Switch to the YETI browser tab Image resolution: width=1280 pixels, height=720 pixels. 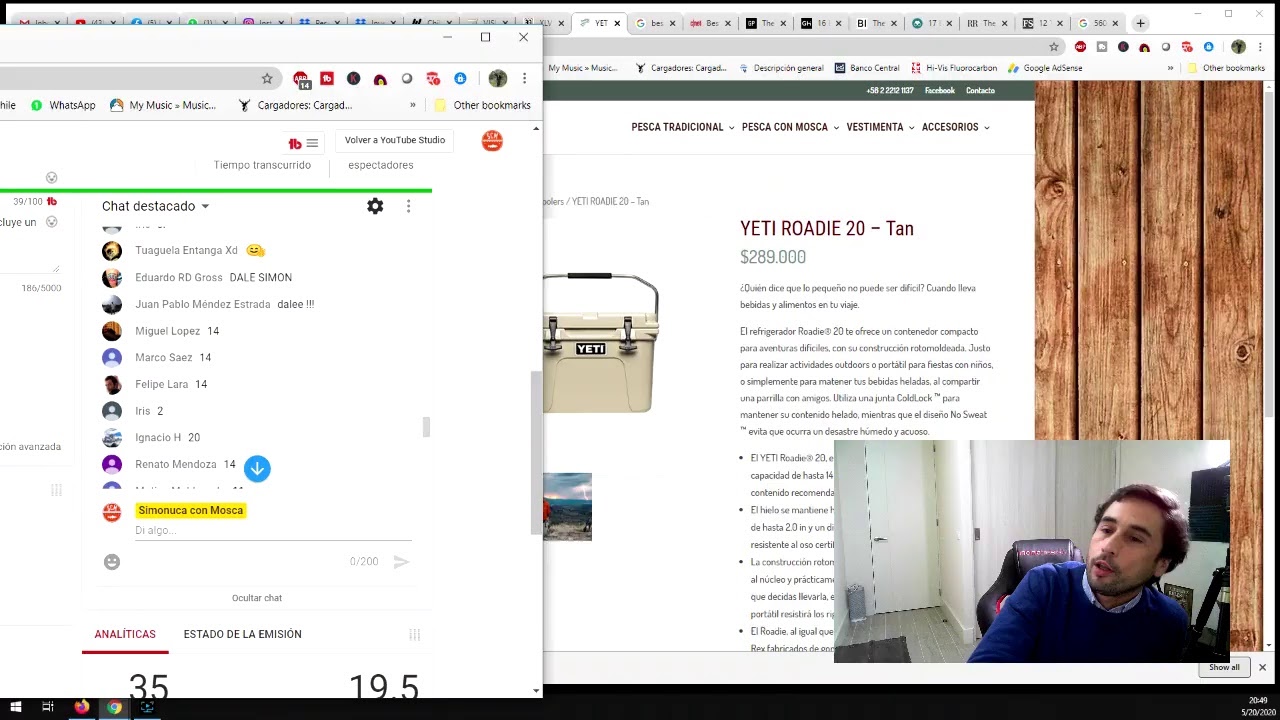coord(600,23)
